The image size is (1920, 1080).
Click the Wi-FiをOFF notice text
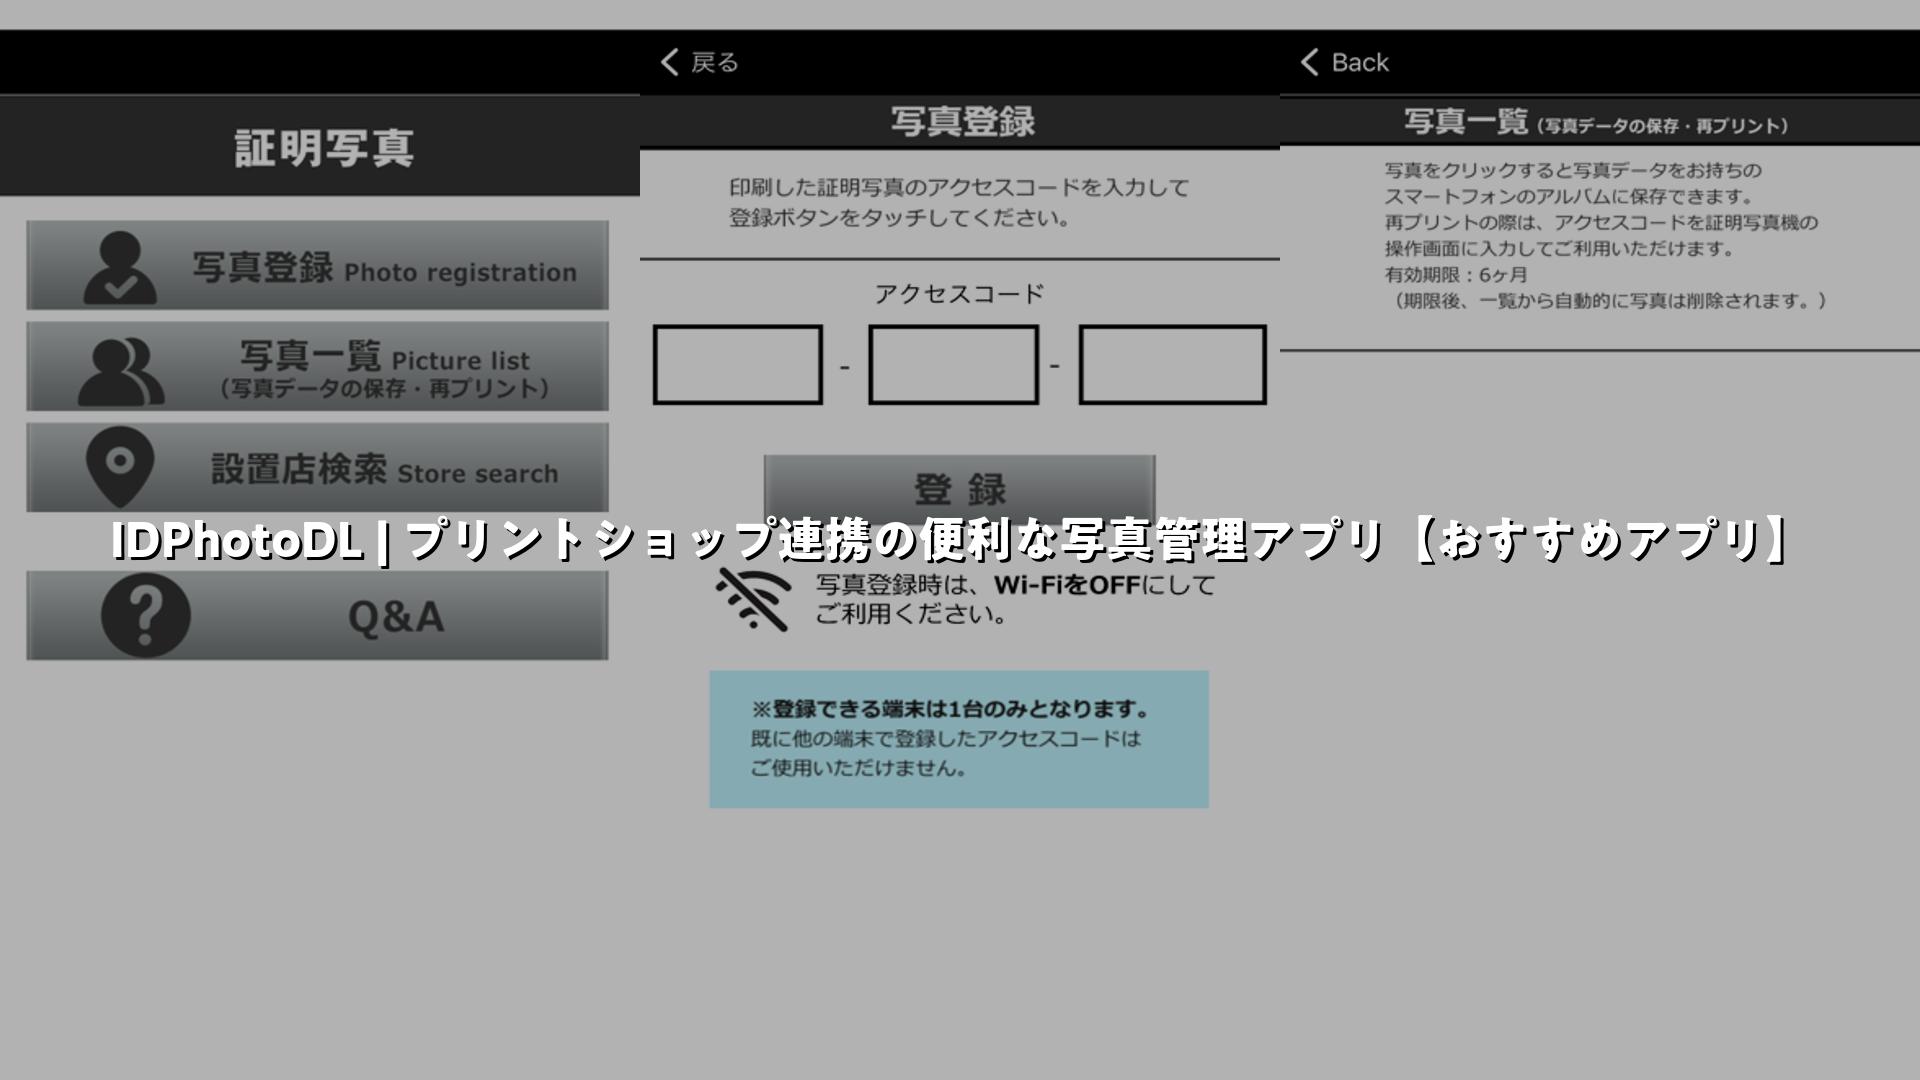click(x=1014, y=599)
